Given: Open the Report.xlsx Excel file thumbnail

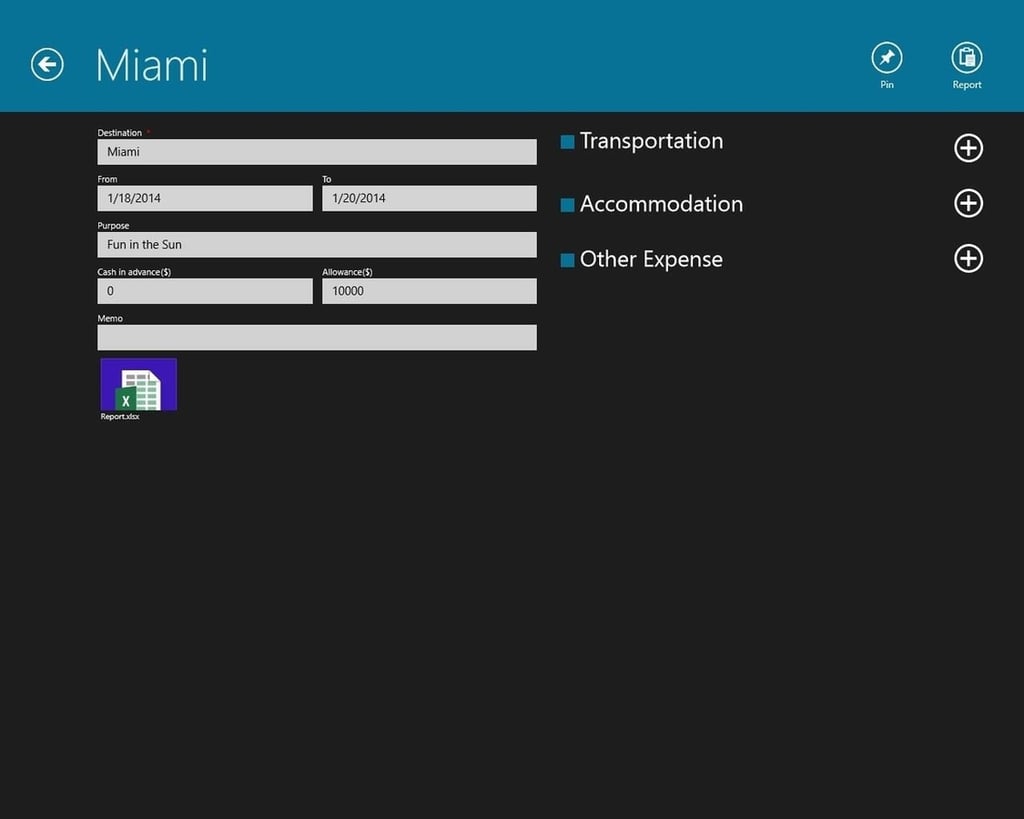Looking at the screenshot, I should click(x=138, y=385).
